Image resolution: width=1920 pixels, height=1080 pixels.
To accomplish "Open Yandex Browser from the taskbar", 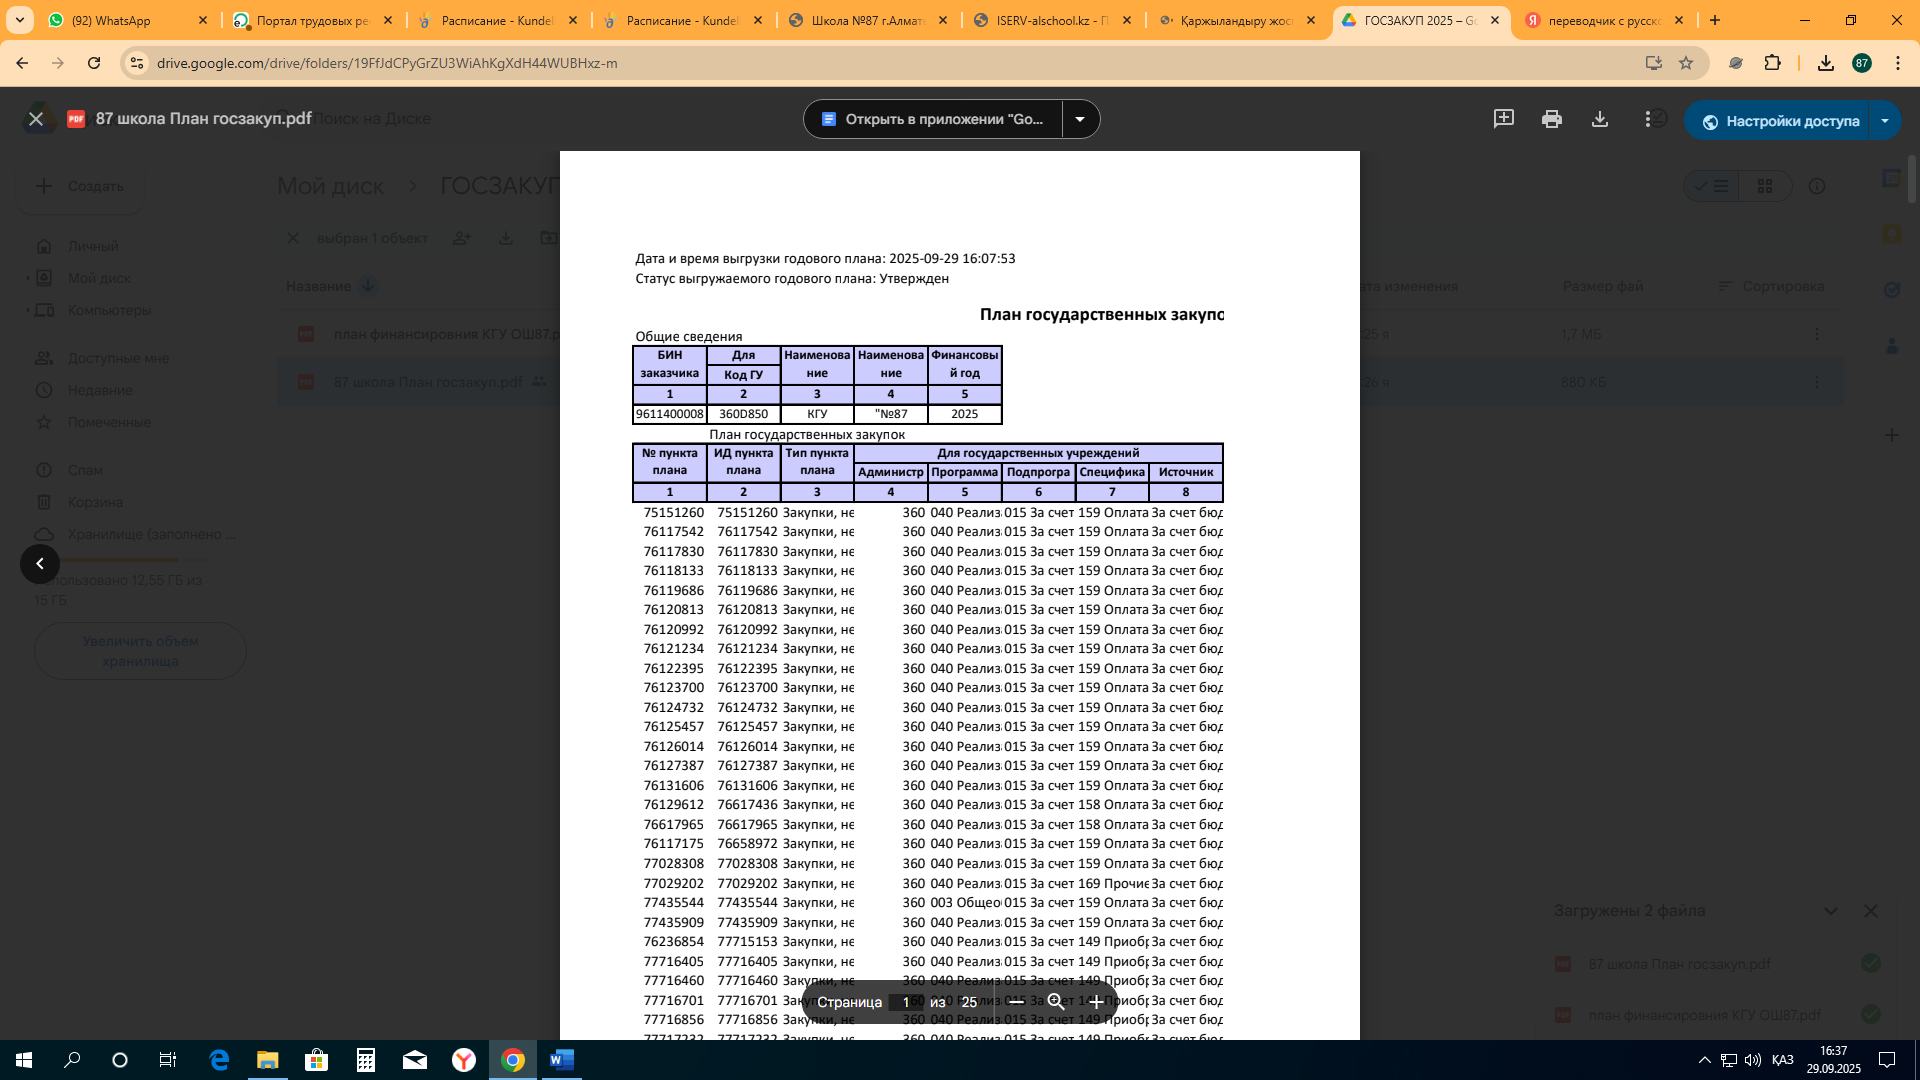I will tap(464, 1060).
